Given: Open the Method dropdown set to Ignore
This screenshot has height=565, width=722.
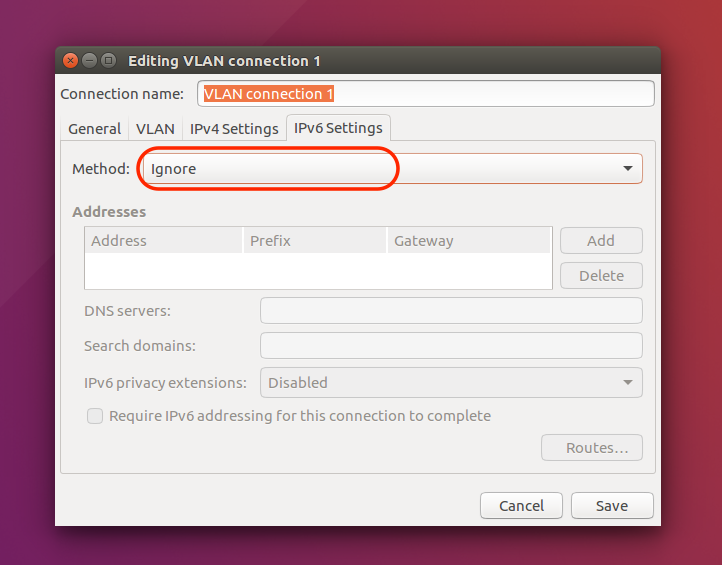Looking at the screenshot, I should pos(392,169).
